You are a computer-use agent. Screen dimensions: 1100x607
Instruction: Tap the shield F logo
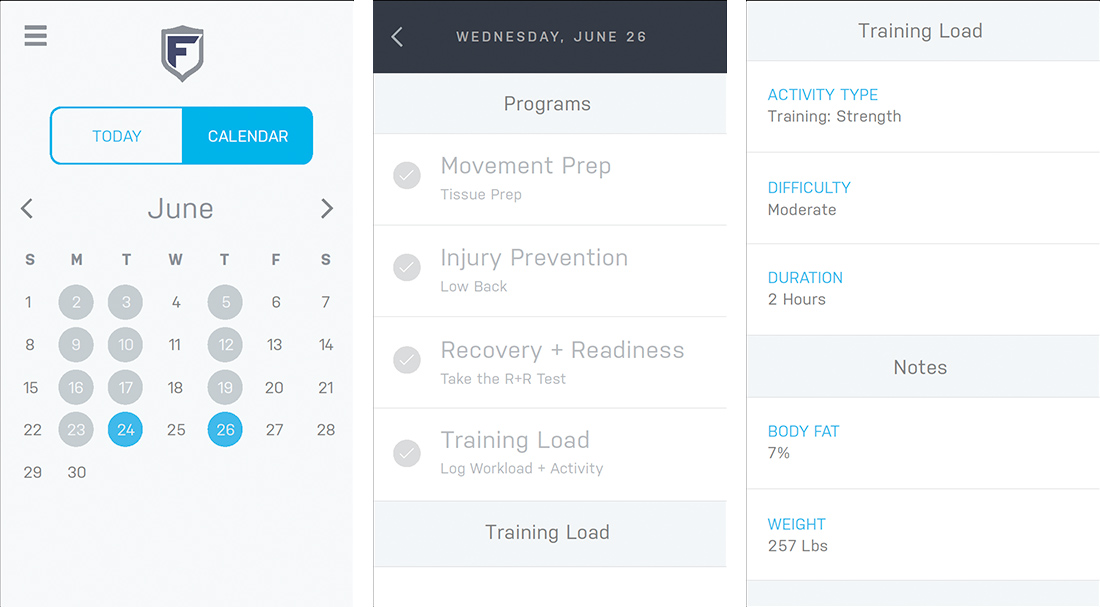pyautogui.click(x=182, y=53)
